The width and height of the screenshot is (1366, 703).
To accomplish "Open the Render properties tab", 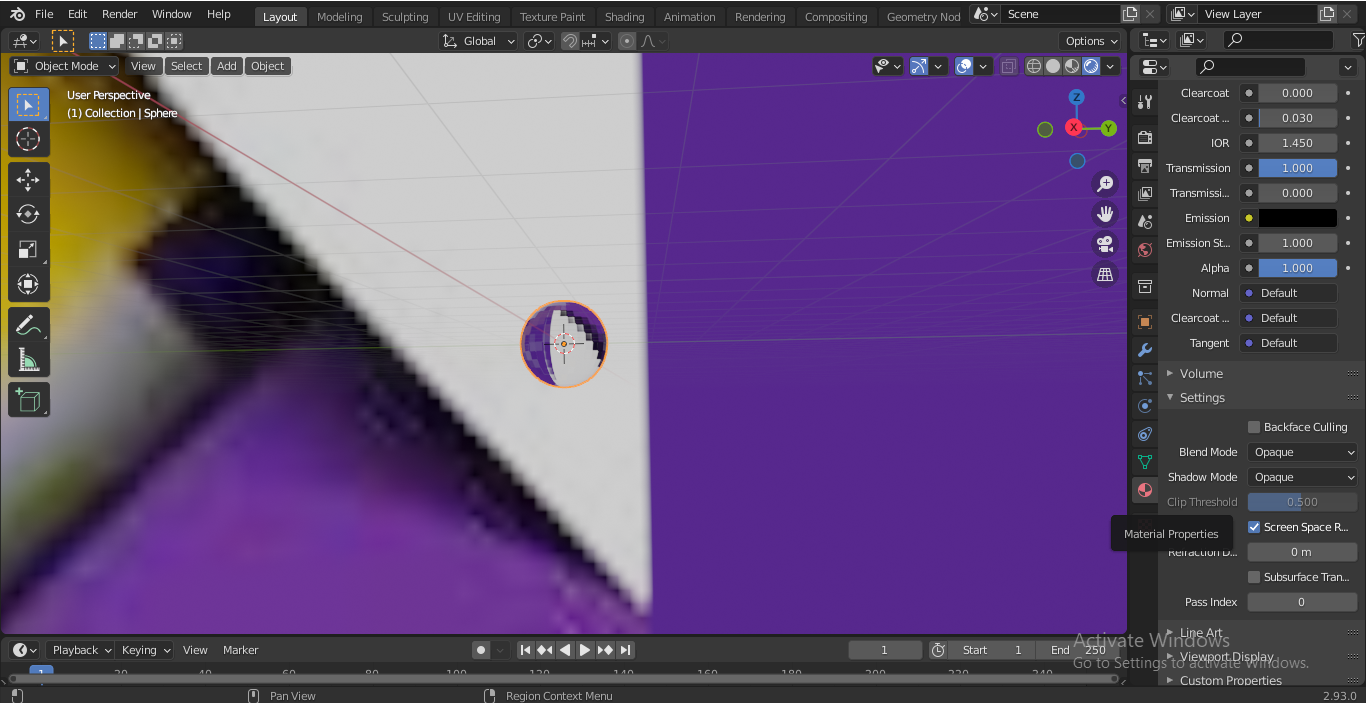I will click(1145, 137).
